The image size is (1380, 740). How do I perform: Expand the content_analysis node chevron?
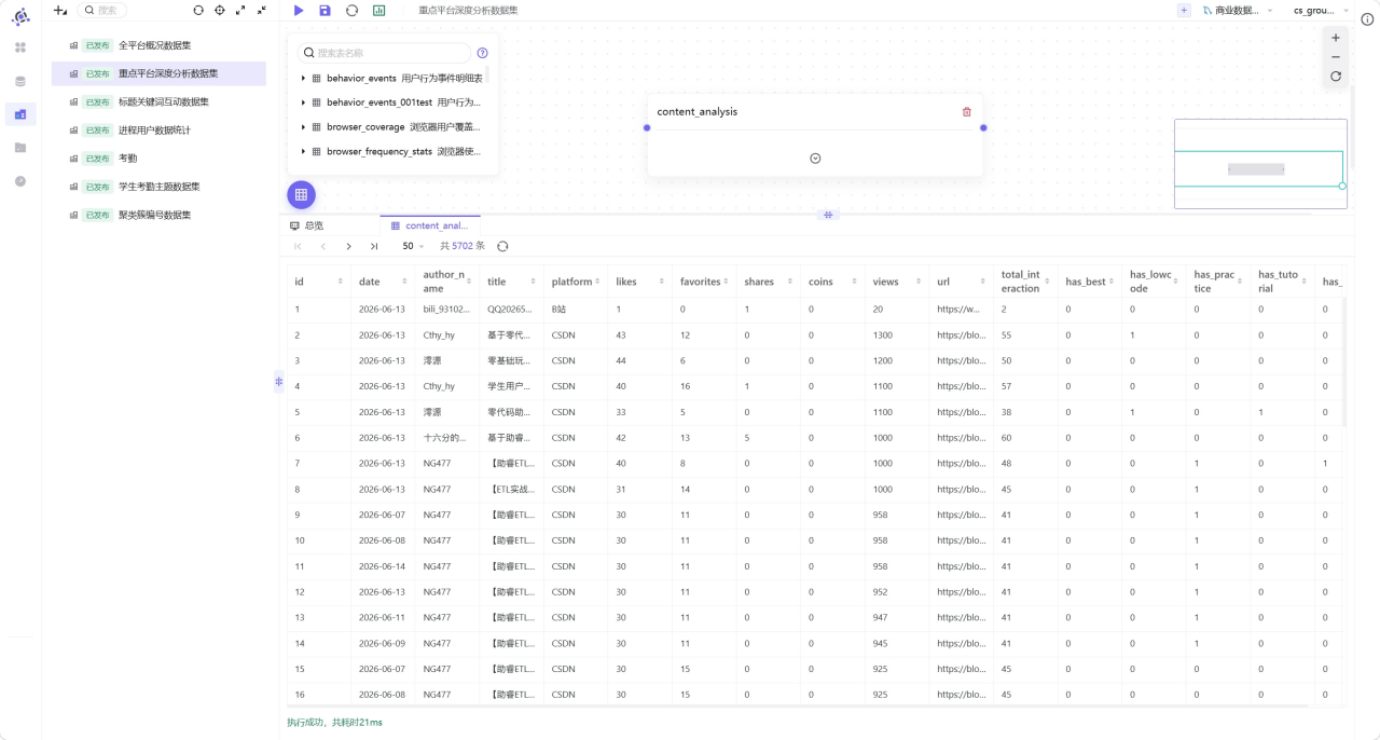[815, 158]
